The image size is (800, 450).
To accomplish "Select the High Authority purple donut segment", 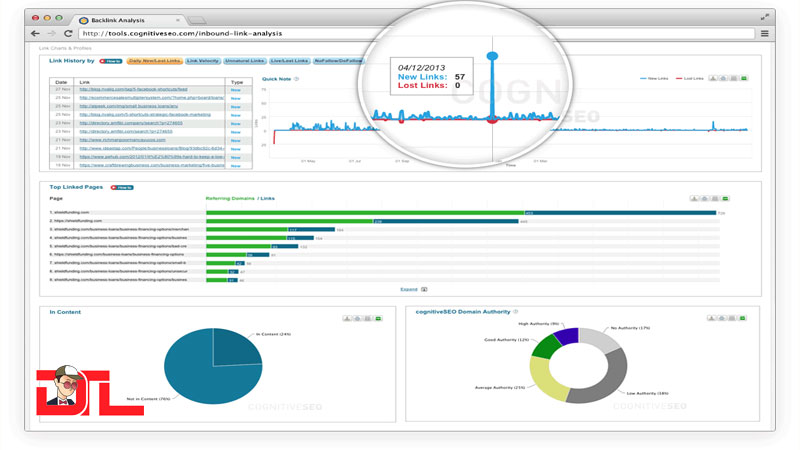I will click(x=567, y=337).
